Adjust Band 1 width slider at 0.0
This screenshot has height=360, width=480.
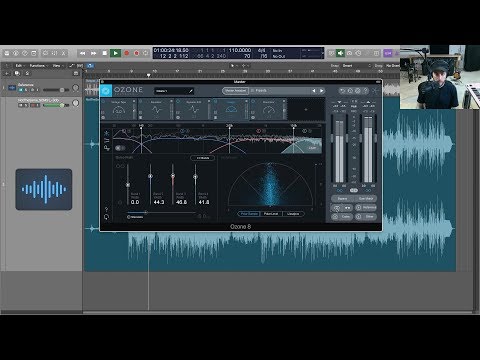[x=128, y=185]
